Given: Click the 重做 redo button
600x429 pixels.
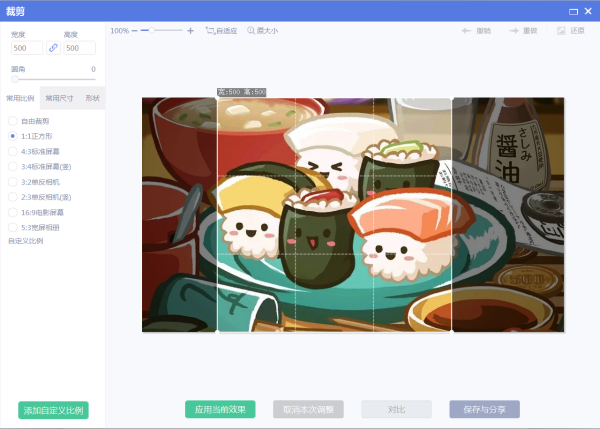Looking at the screenshot, I should click(x=523, y=31).
